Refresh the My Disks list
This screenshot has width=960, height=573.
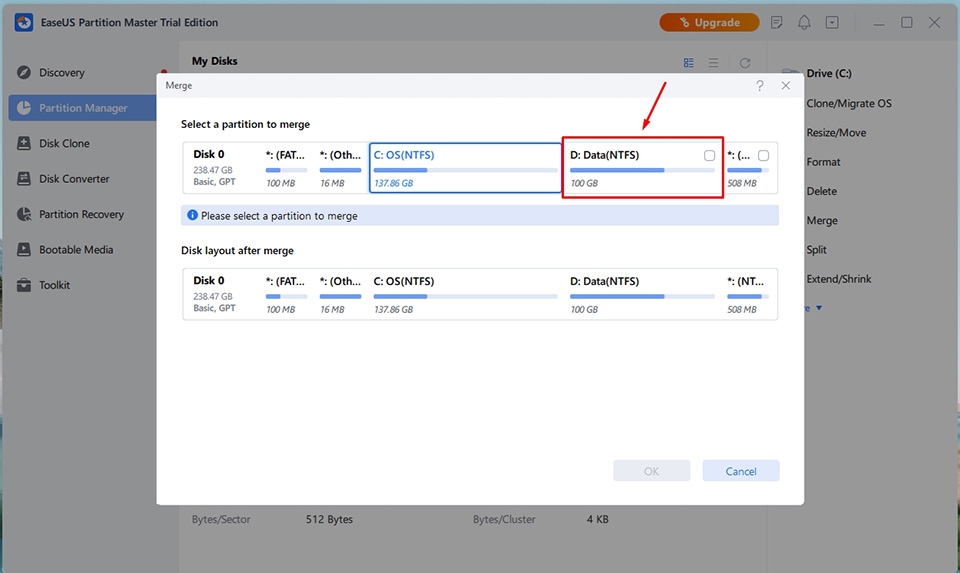tap(745, 63)
